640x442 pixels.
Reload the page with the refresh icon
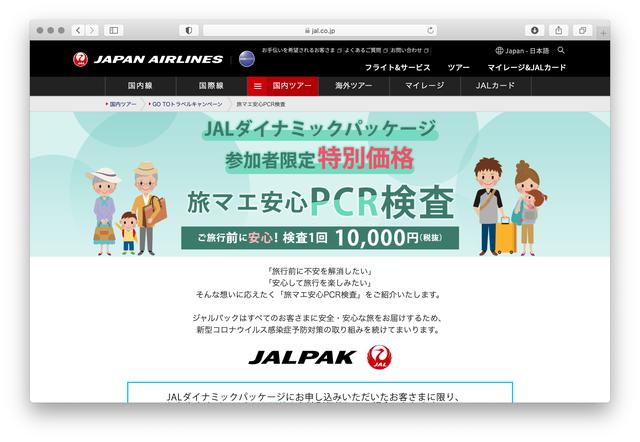(430, 31)
